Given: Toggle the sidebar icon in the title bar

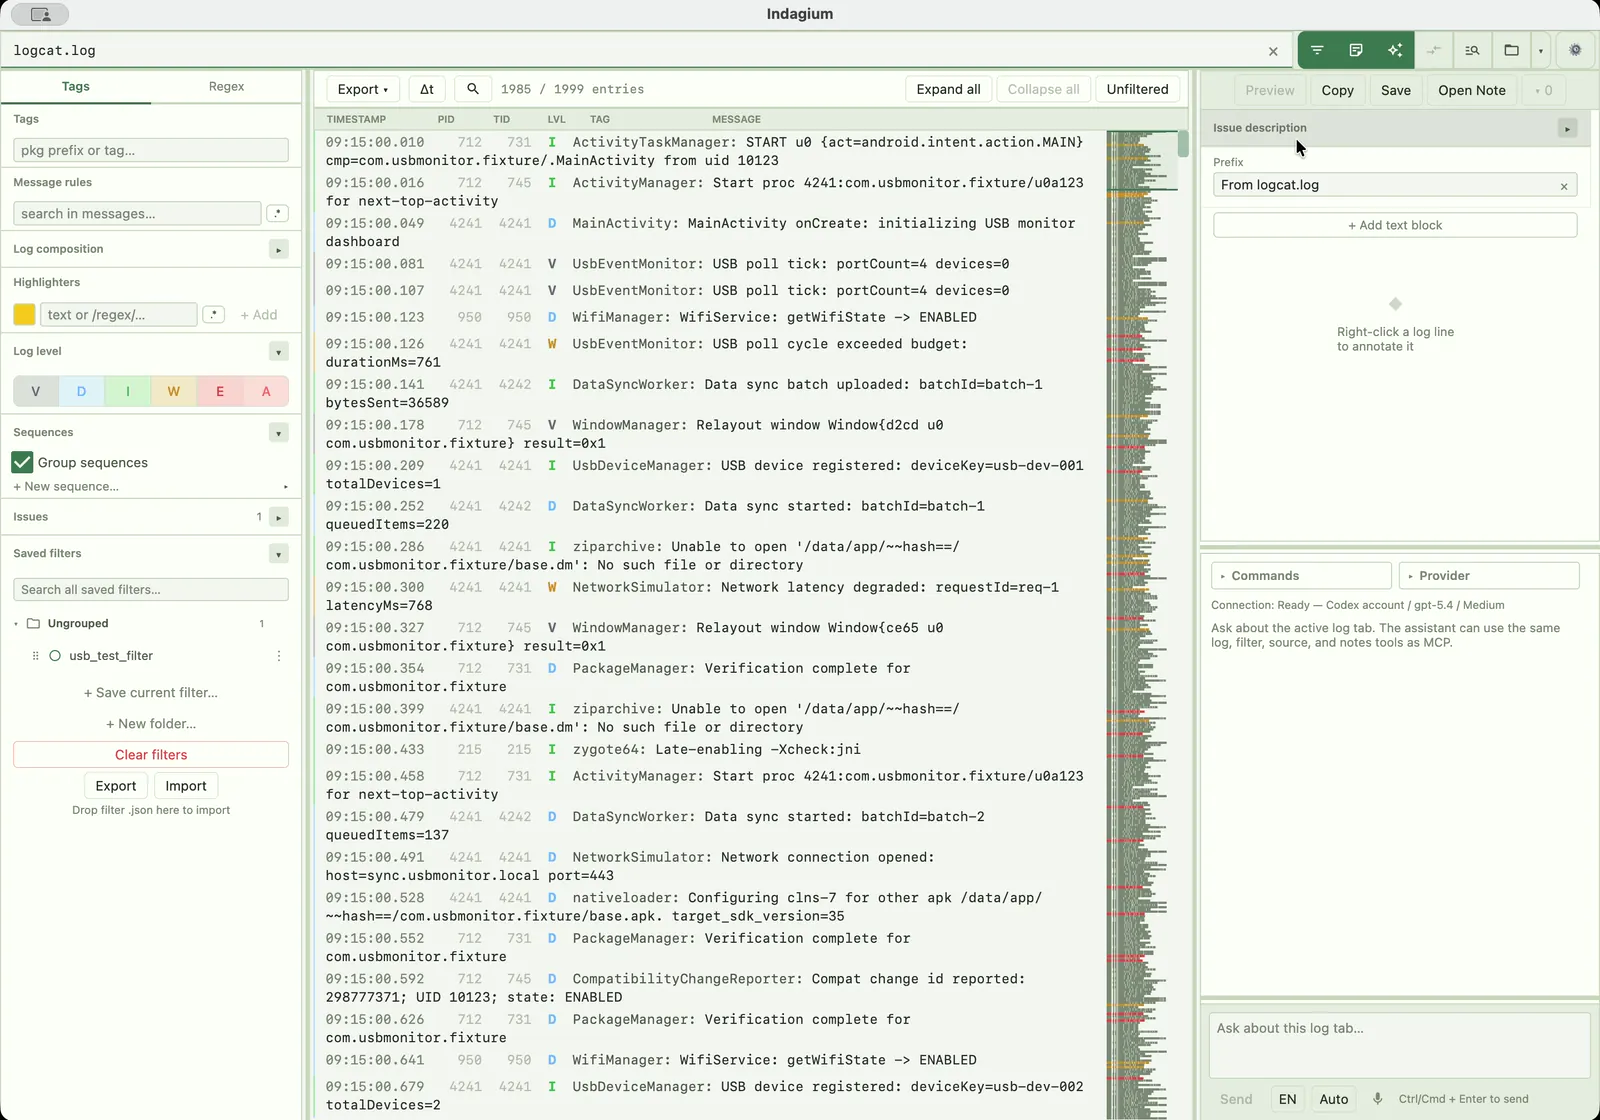Looking at the screenshot, I should [40, 14].
